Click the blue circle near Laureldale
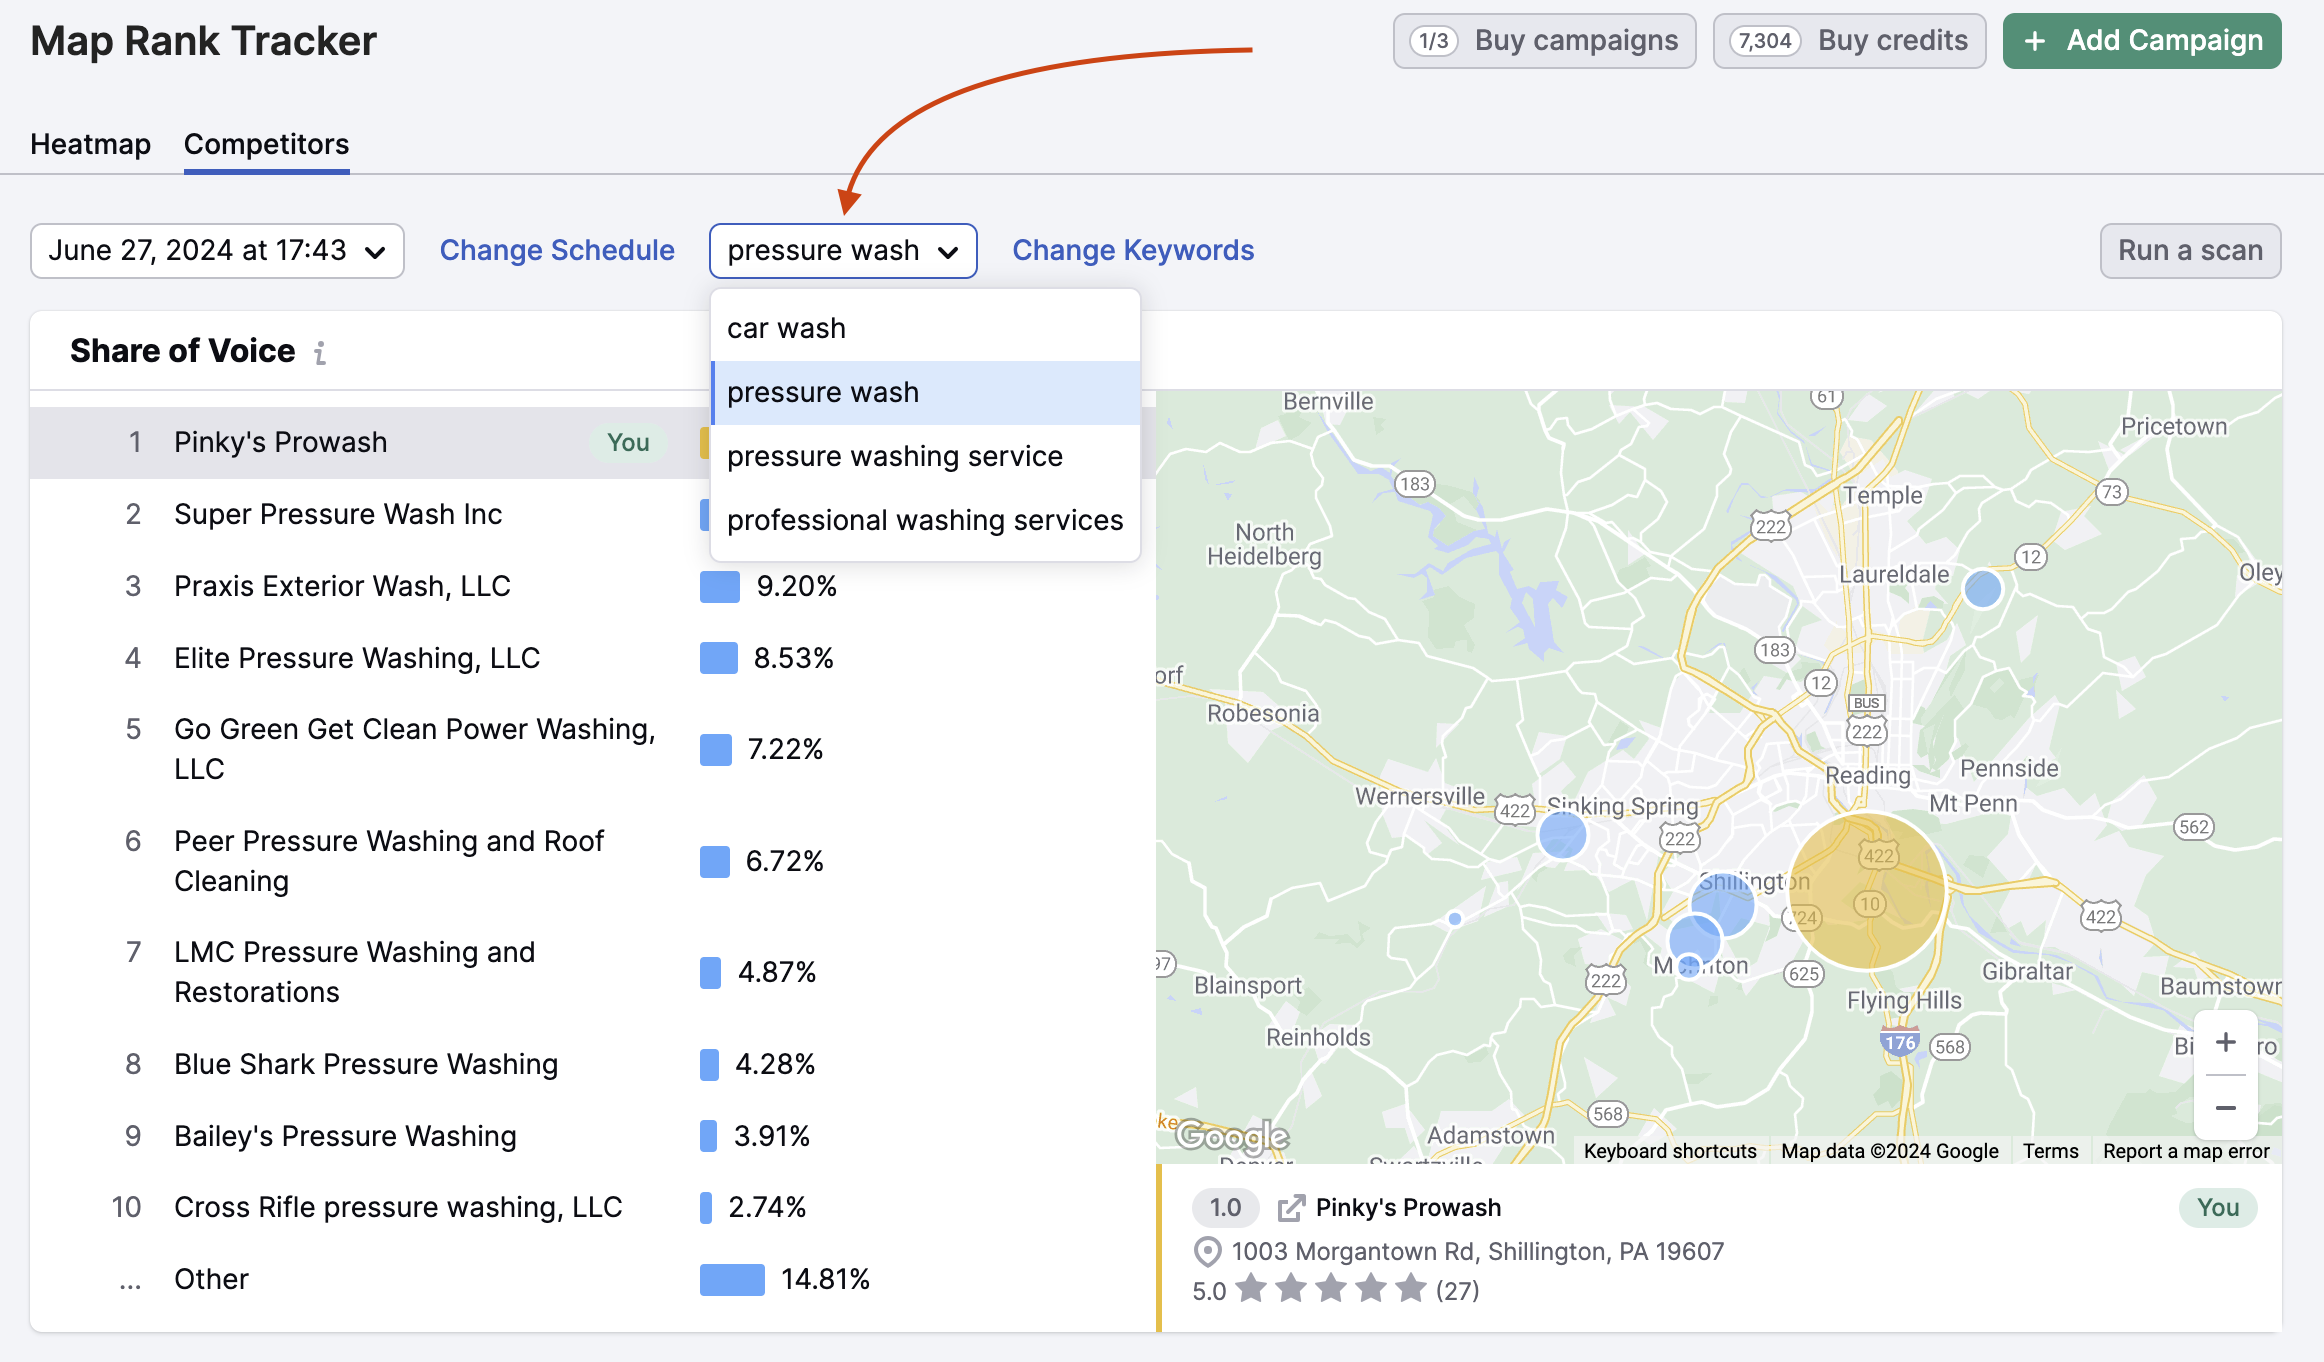Viewport: 2324px width, 1362px height. tap(1983, 589)
